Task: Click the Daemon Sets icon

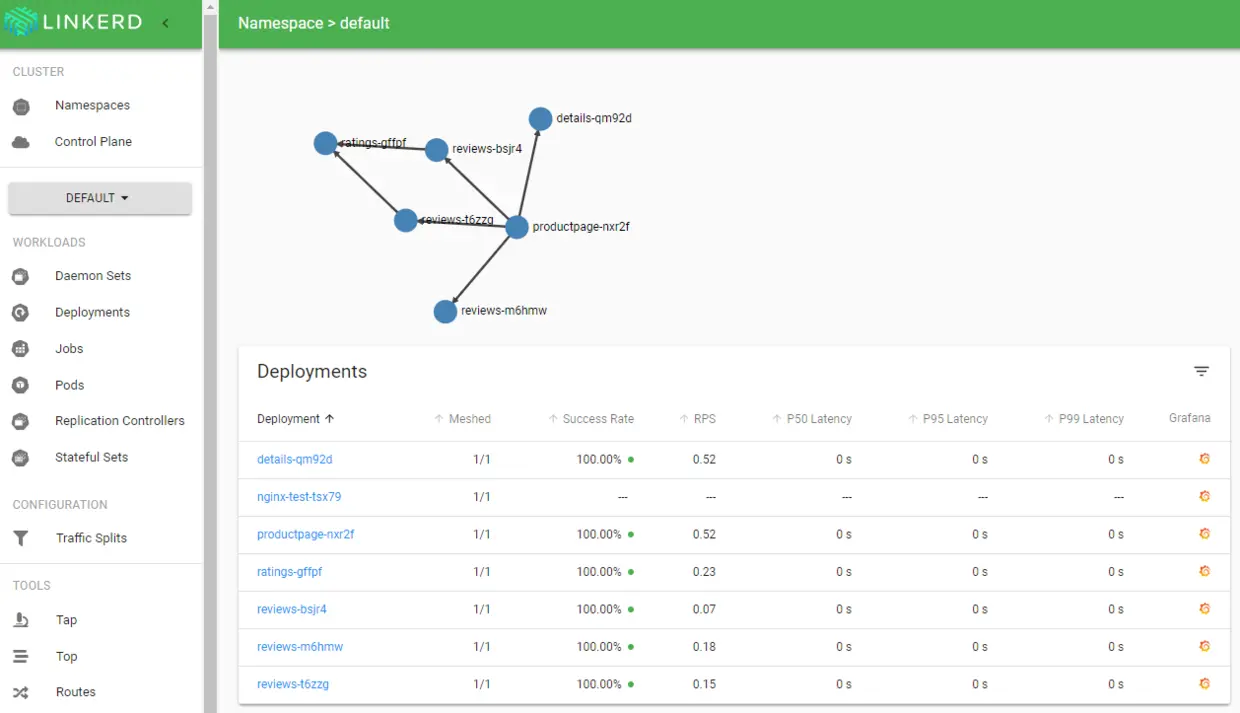Action: (x=20, y=276)
